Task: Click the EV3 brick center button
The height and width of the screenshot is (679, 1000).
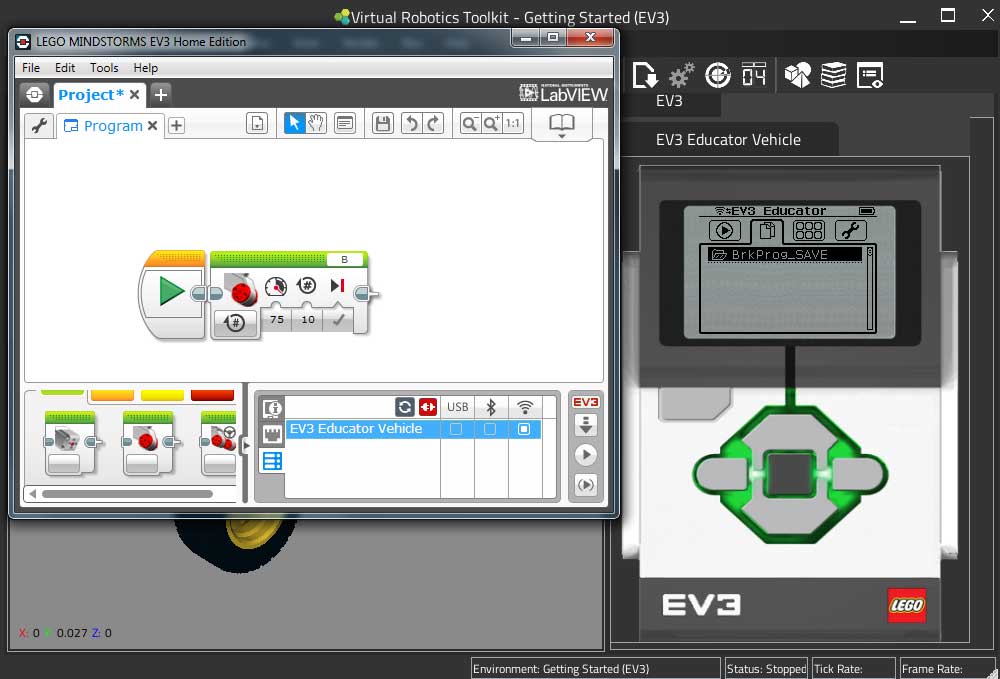Action: point(790,474)
